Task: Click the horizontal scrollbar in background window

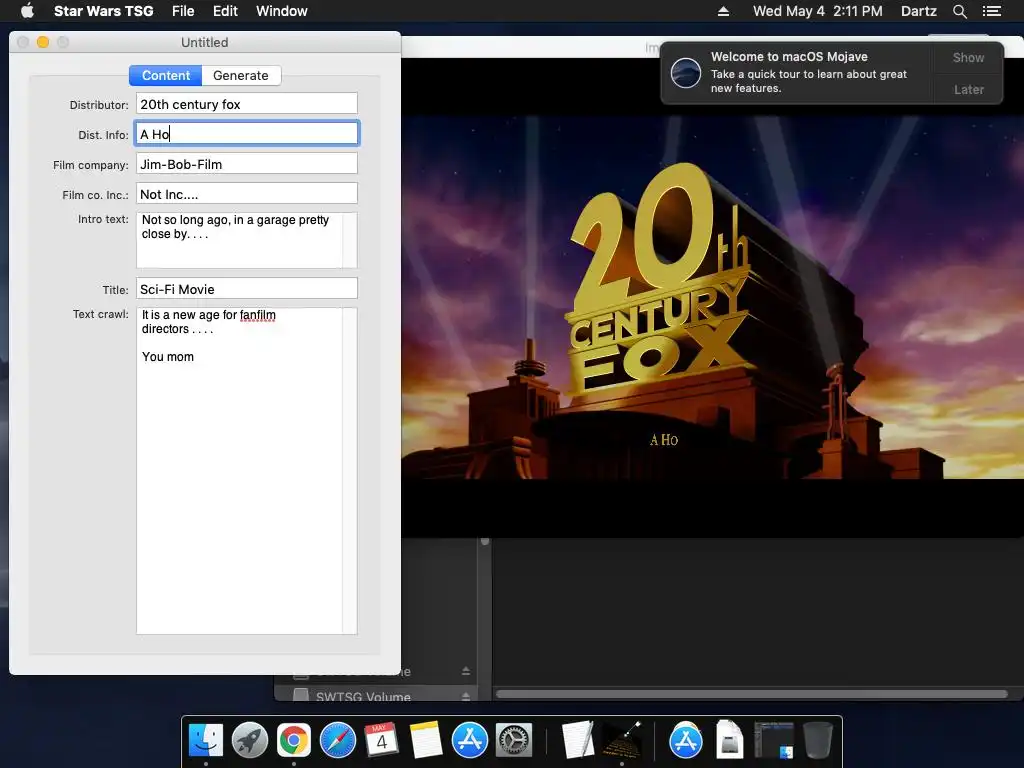Action: pos(752,694)
